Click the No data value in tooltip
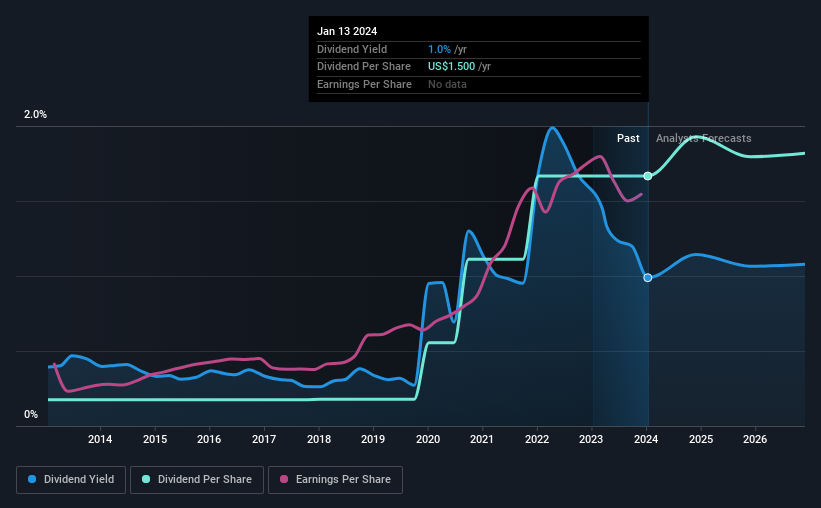The height and width of the screenshot is (508, 821). click(447, 84)
